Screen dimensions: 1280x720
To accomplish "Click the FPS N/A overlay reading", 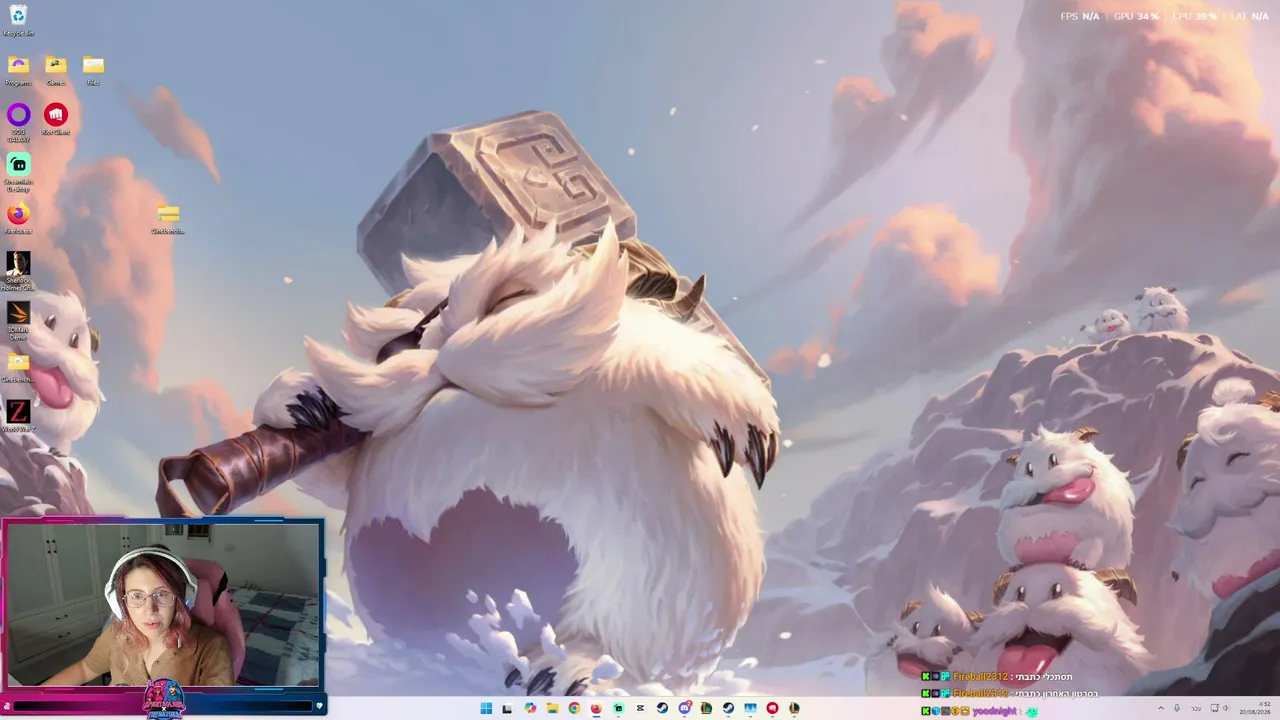I will pos(1080,16).
